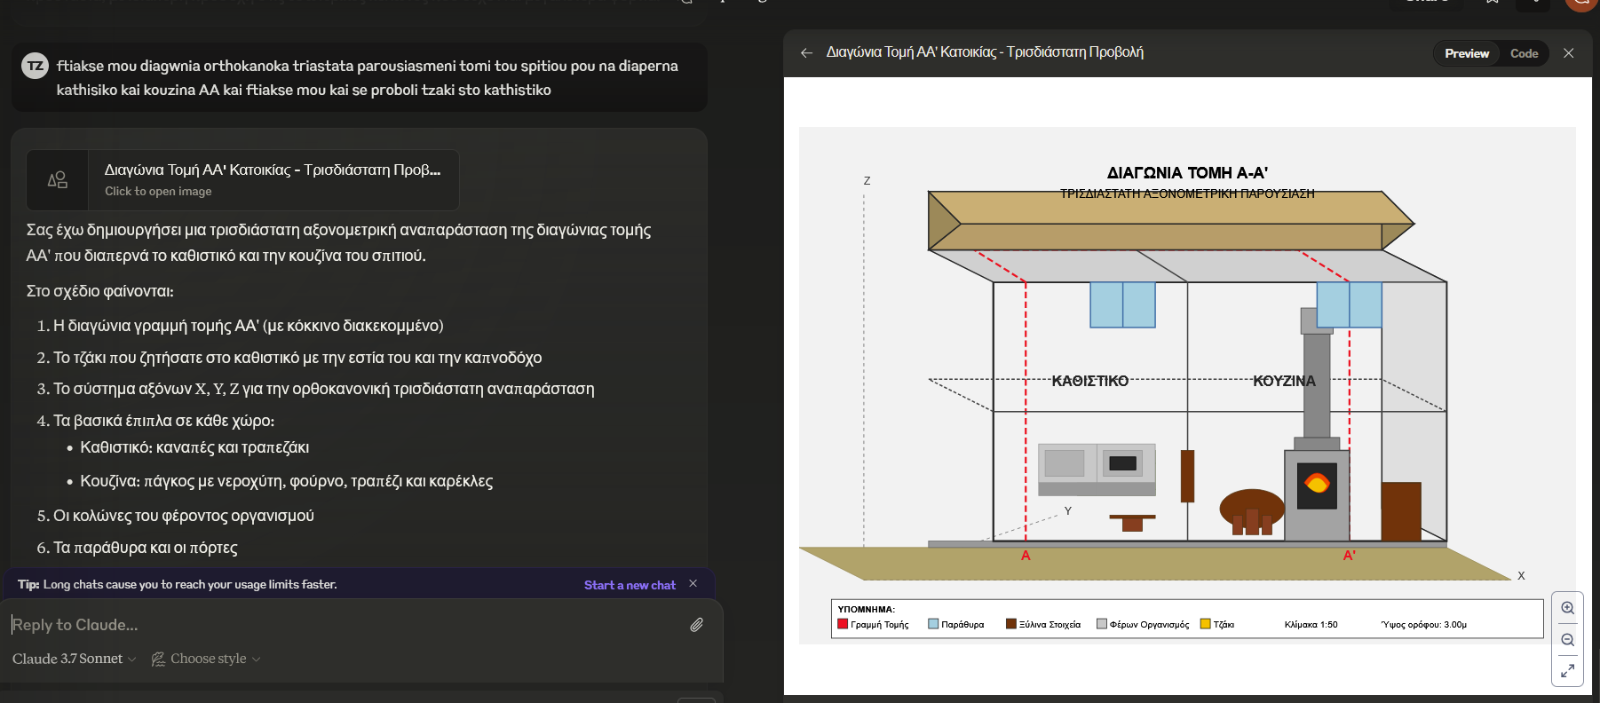Zoom out of the diagram preview
Viewport: 1600px width, 703px height.
pos(1567,640)
